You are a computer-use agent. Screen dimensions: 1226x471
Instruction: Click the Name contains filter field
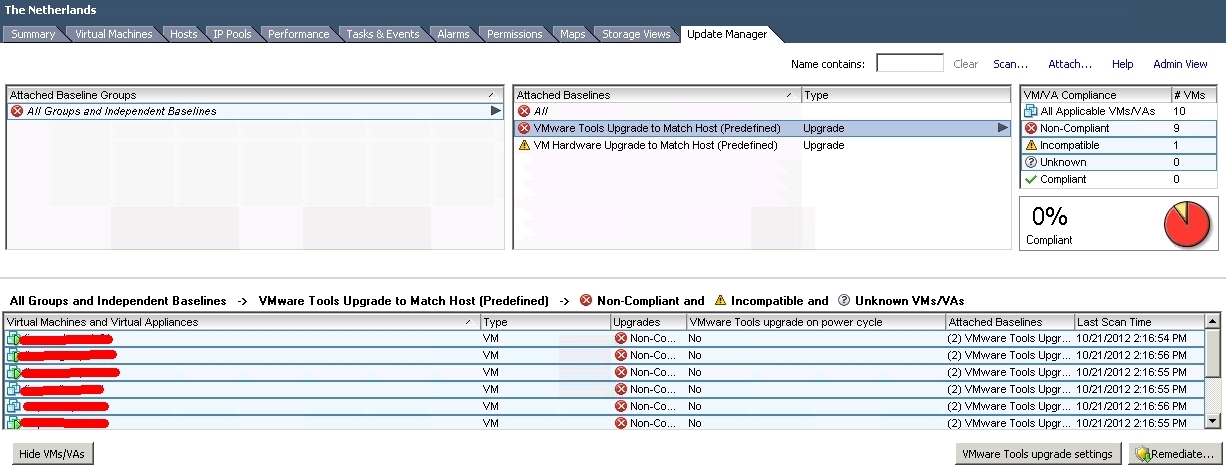pyautogui.click(x=910, y=64)
